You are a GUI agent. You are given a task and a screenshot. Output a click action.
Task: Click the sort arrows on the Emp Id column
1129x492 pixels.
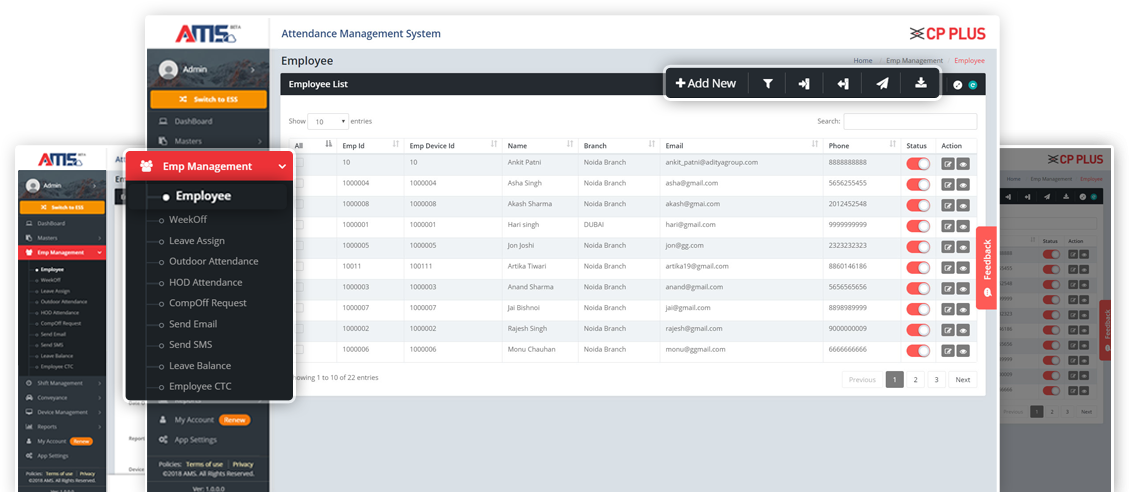[x=395, y=145]
